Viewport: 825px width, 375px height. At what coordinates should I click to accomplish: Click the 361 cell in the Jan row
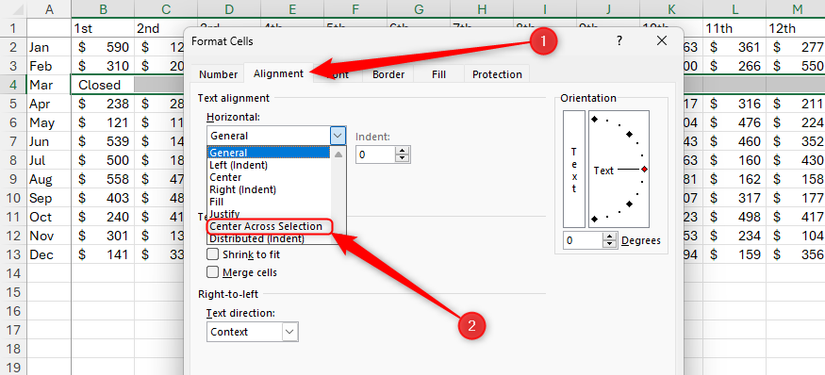pyautogui.click(x=735, y=47)
